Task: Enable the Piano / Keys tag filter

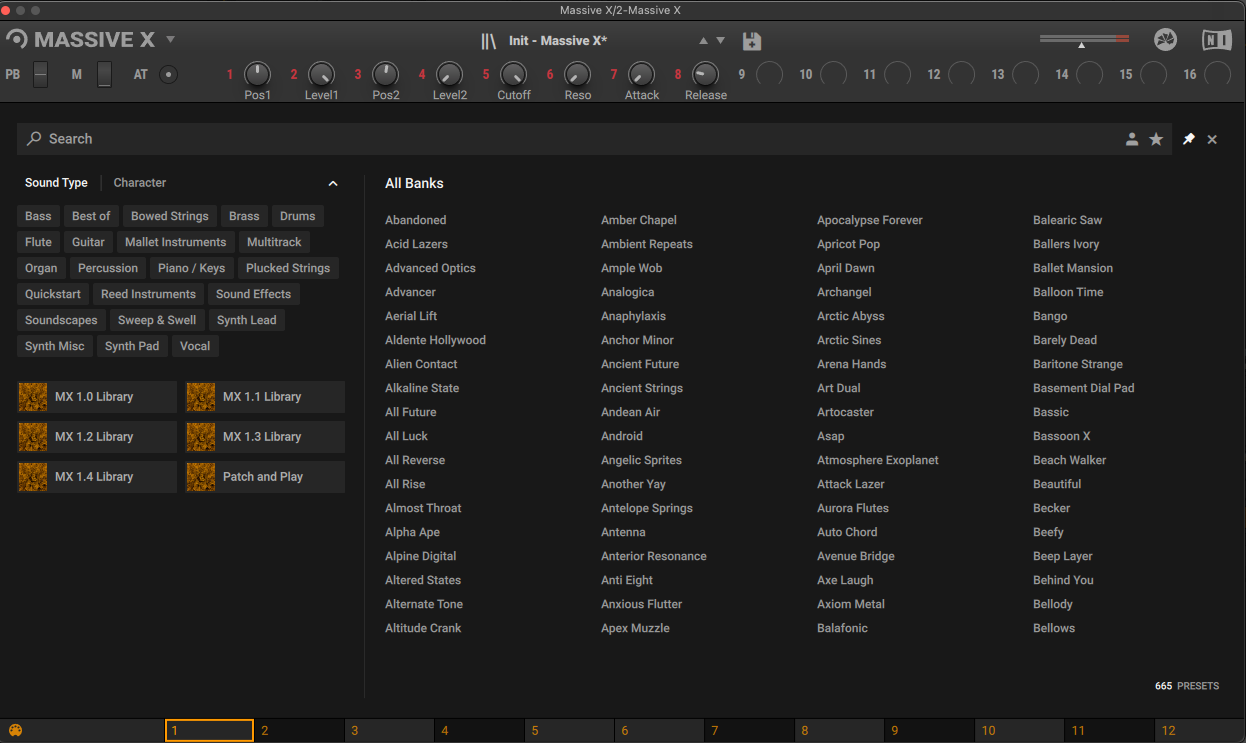Action: [192, 268]
